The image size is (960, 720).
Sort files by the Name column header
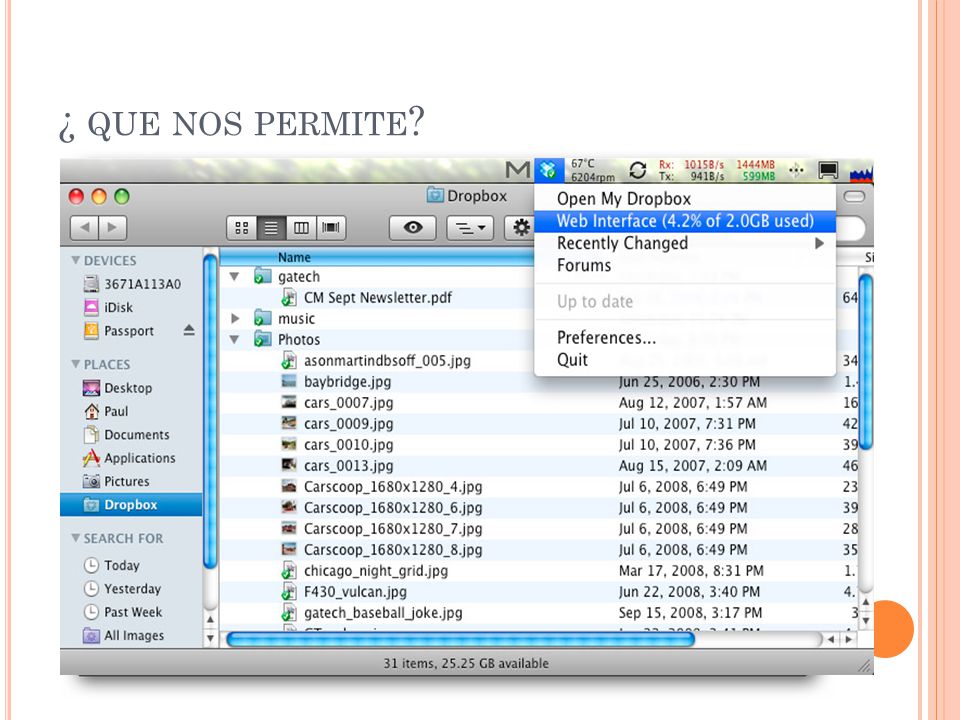377,258
